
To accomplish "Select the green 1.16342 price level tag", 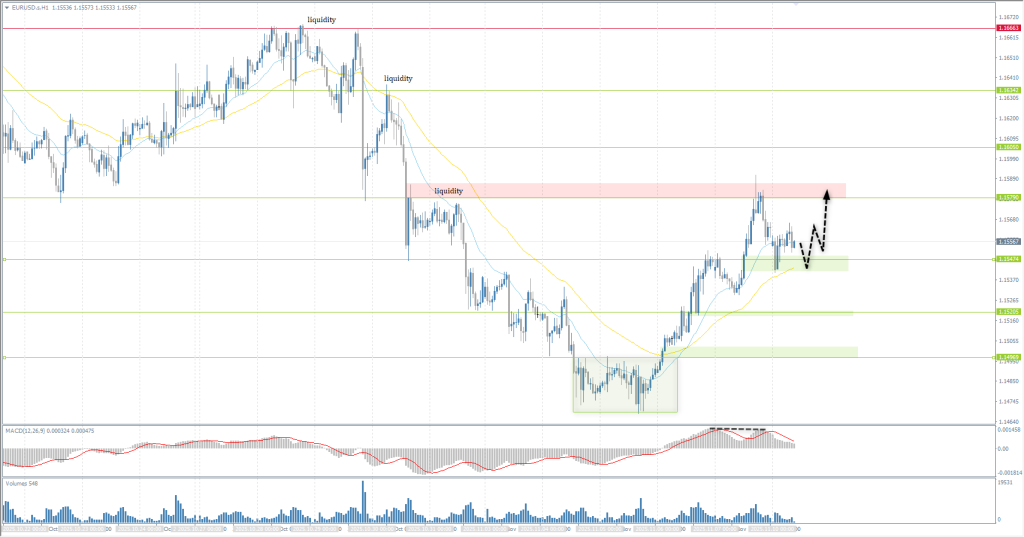I will point(1008,90).
